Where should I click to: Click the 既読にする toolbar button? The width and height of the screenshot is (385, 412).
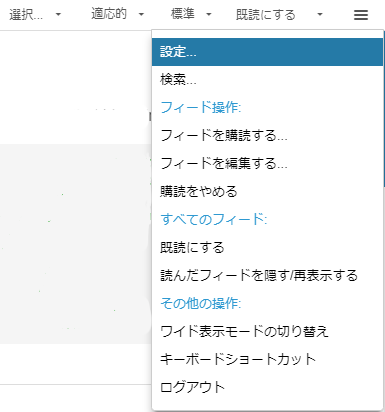tap(266, 15)
